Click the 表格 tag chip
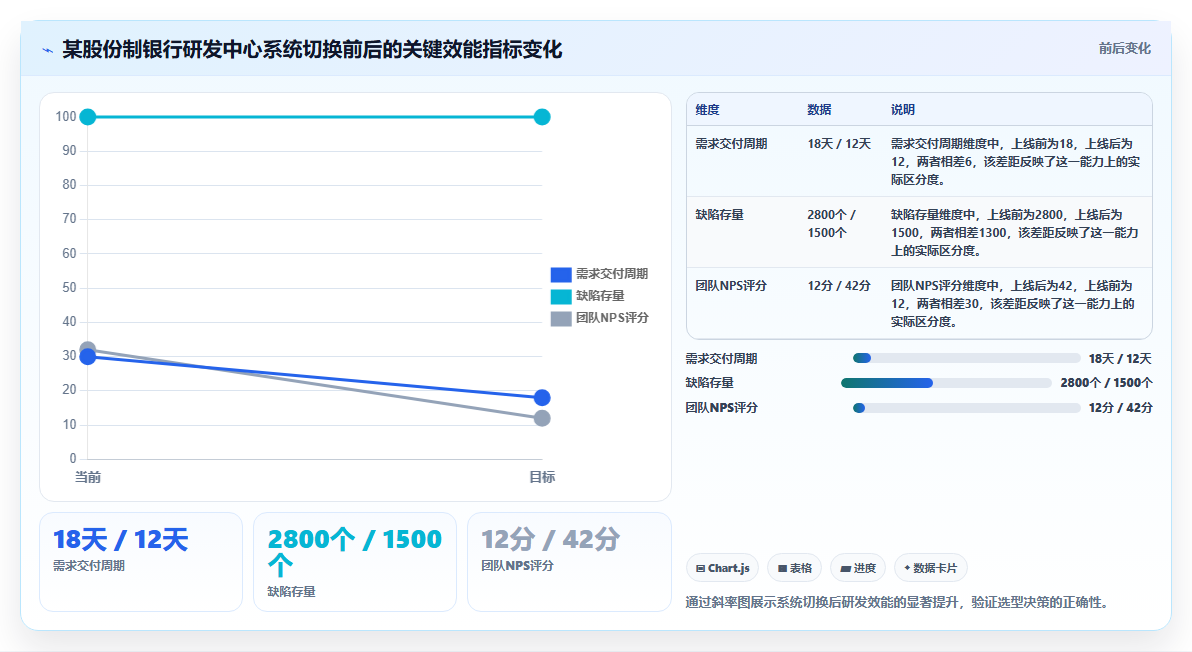Screen dimensions: 1192x652 click(x=794, y=568)
